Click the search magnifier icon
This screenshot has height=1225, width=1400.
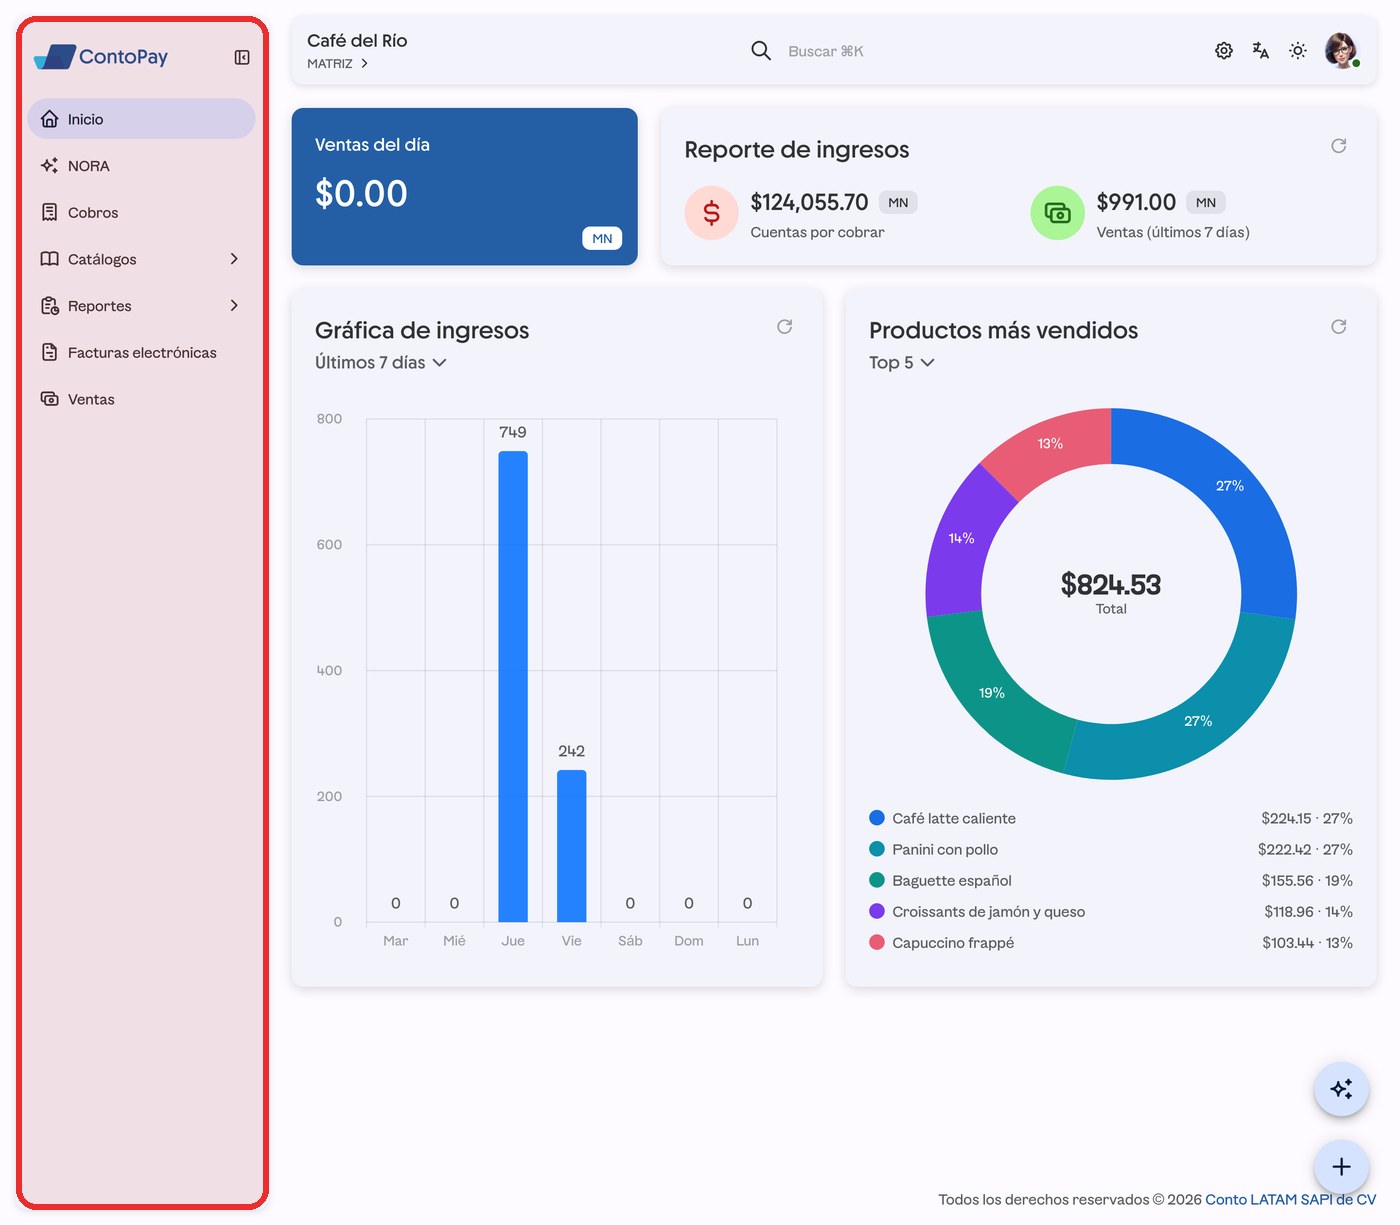(x=761, y=51)
